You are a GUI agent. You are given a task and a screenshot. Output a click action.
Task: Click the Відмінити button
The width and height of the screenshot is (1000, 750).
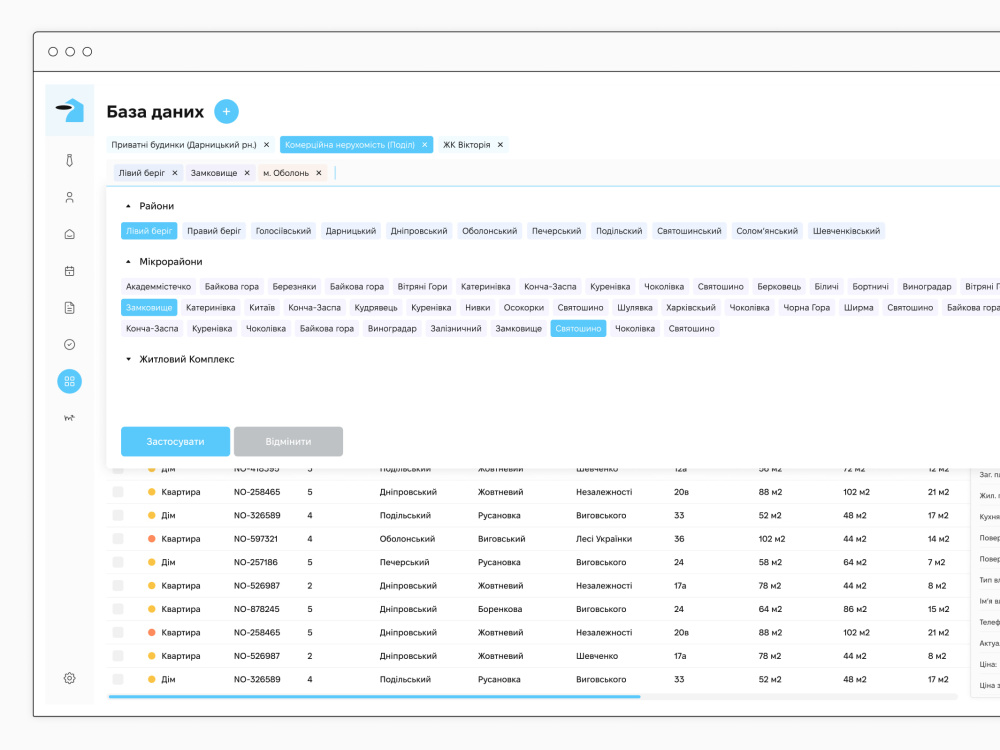[288, 441]
